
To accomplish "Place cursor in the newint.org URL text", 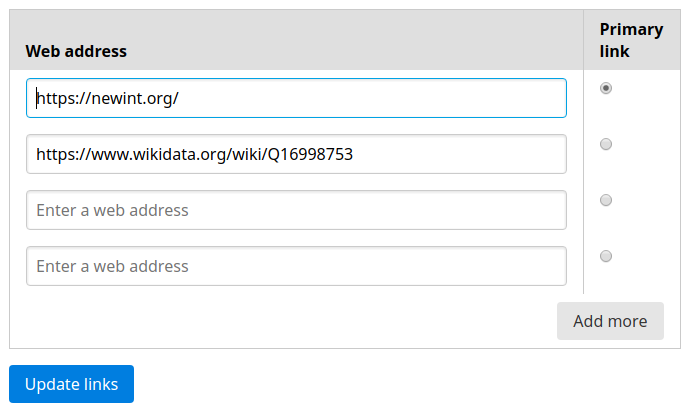I will coord(107,98).
